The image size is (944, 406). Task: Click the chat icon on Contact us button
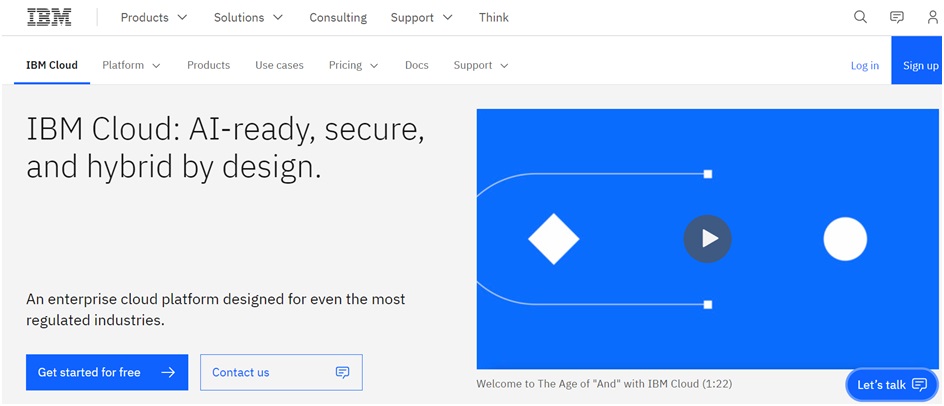[x=342, y=372]
